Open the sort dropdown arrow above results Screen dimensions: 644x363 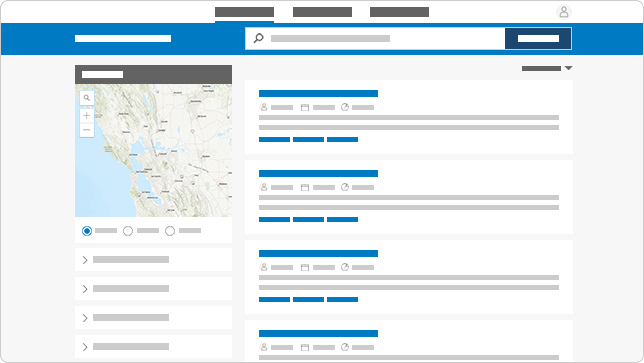[568, 68]
